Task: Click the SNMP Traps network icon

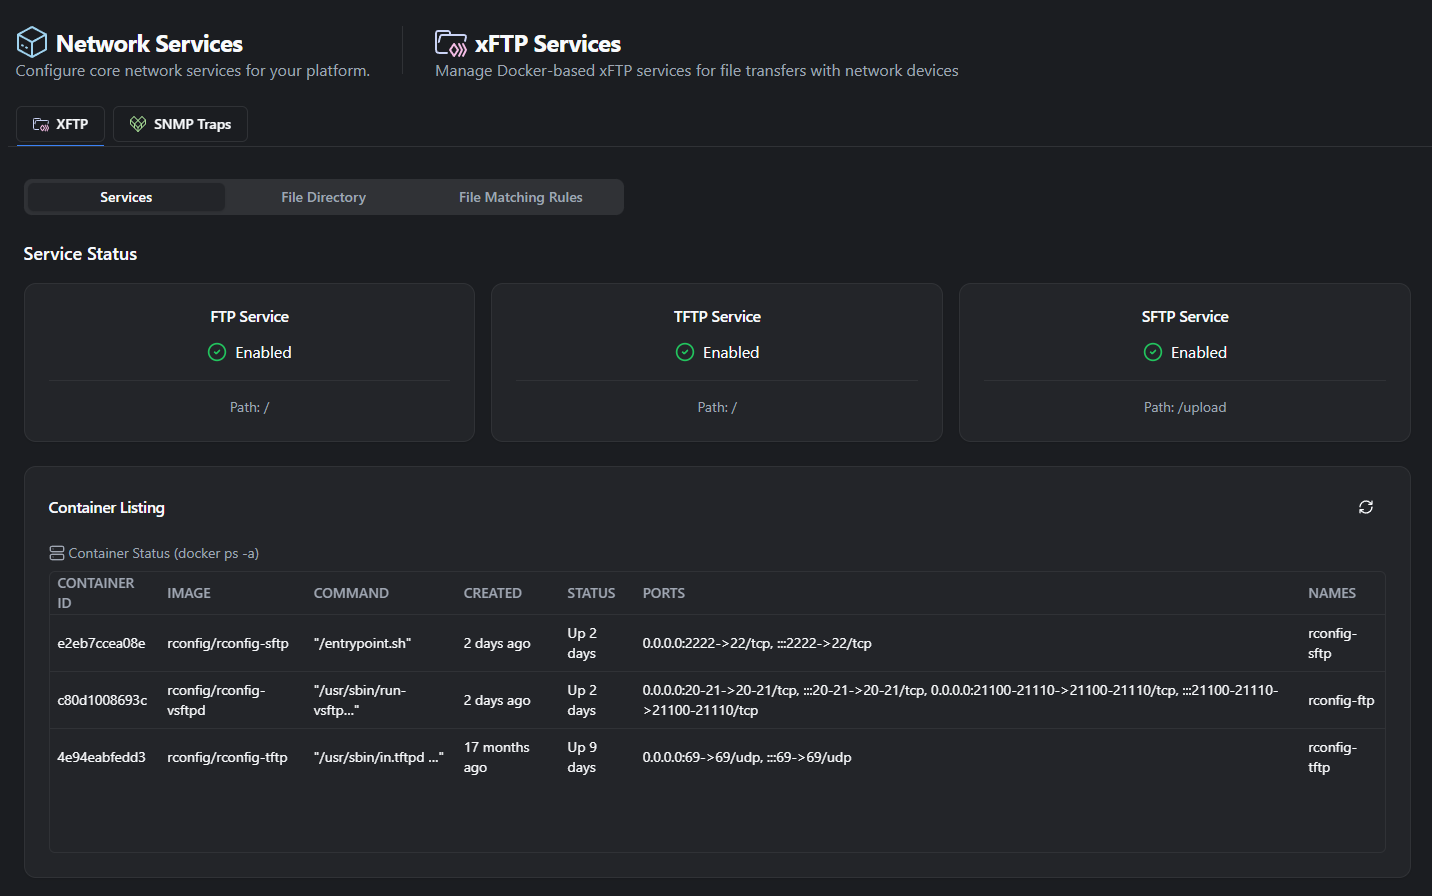Action: pyautogui.click(x=137, y=123)
